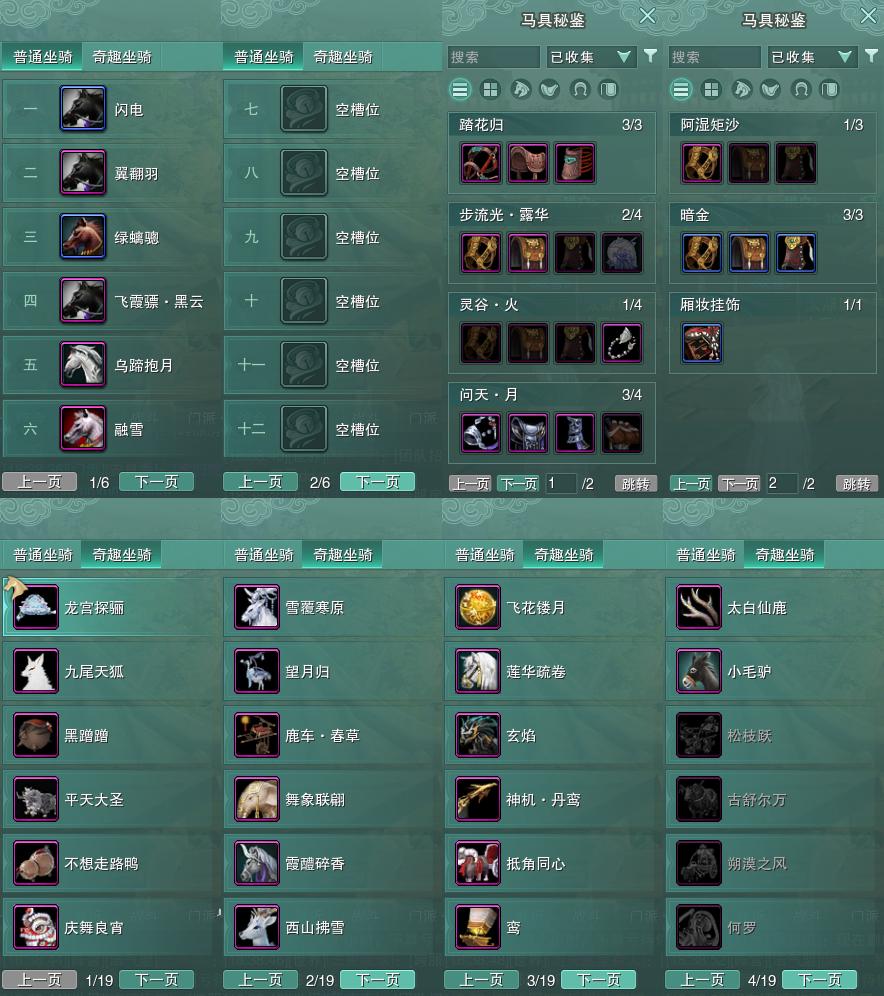
Task: Open the 厢妆挂饰 gear item icon
Action: click(x=701, y=343)
